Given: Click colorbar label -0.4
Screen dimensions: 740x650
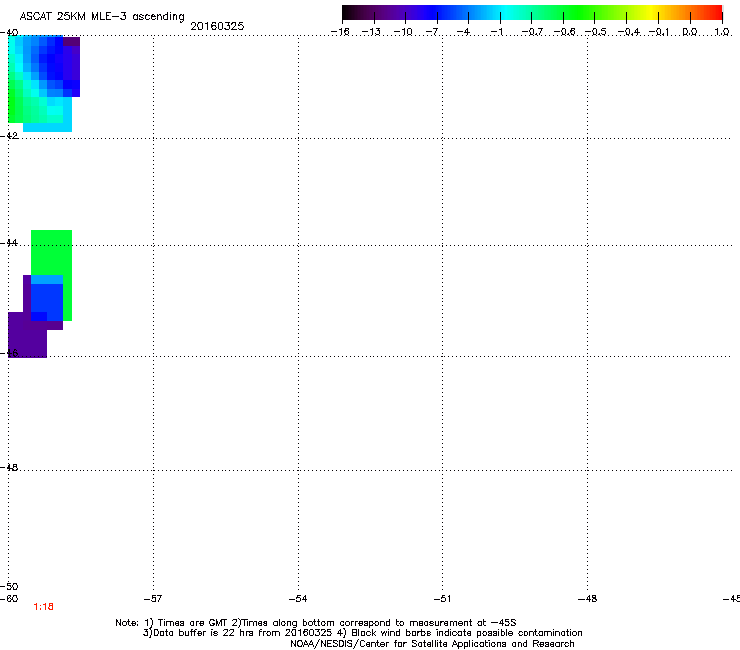Looking at the screenshot, I should tap(629, 32).
